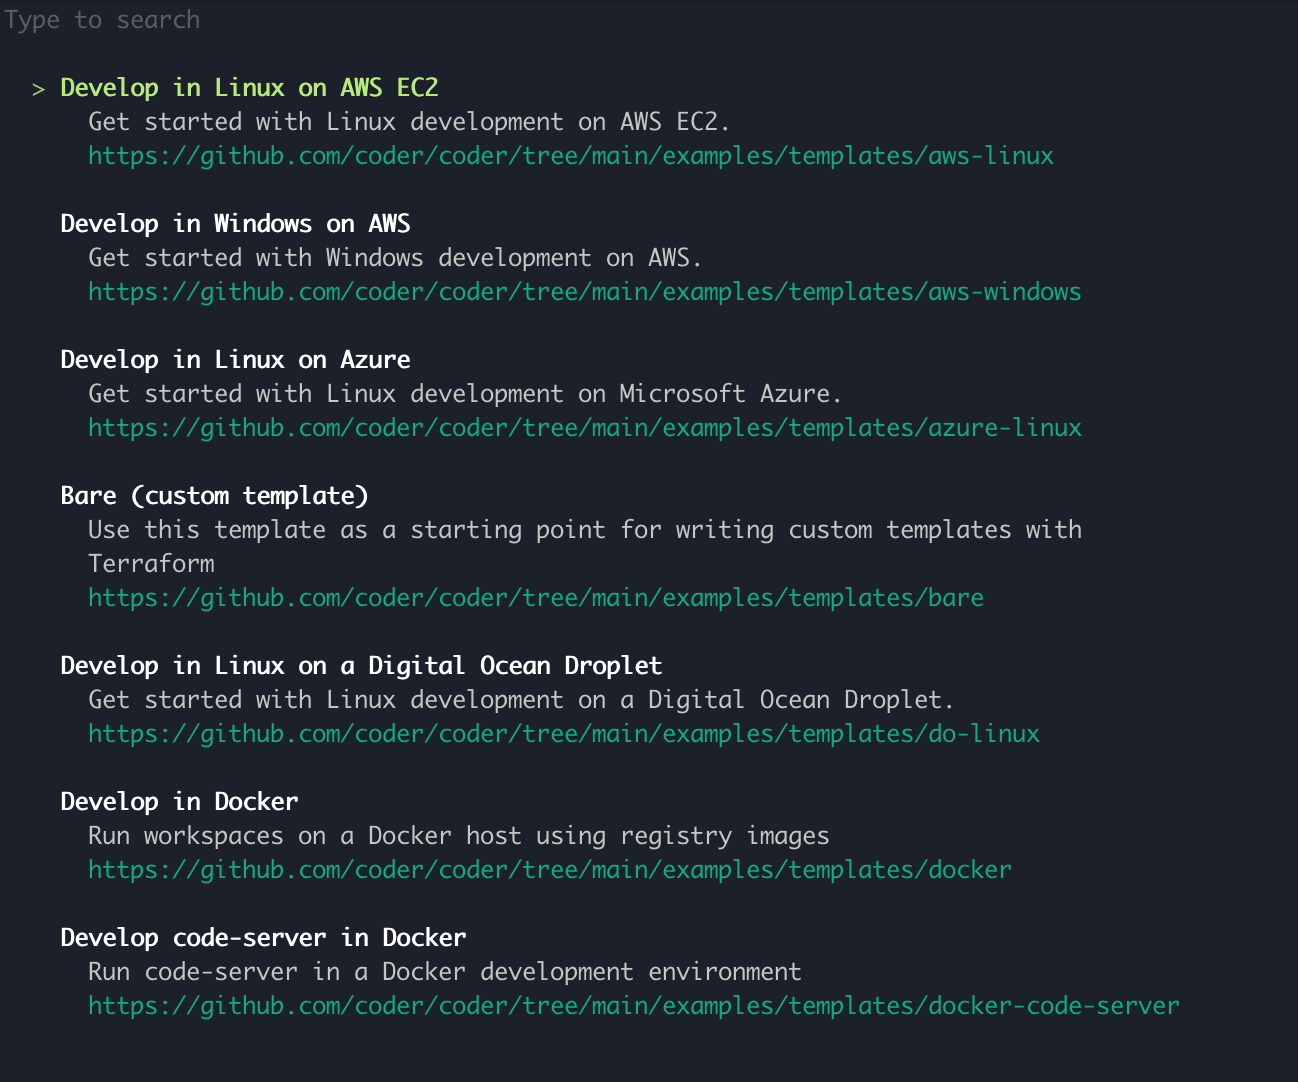Screen dimensions: 1298x1082
Task: Select 'Develop in Linux on Azure' option
Action: point(235,360)
